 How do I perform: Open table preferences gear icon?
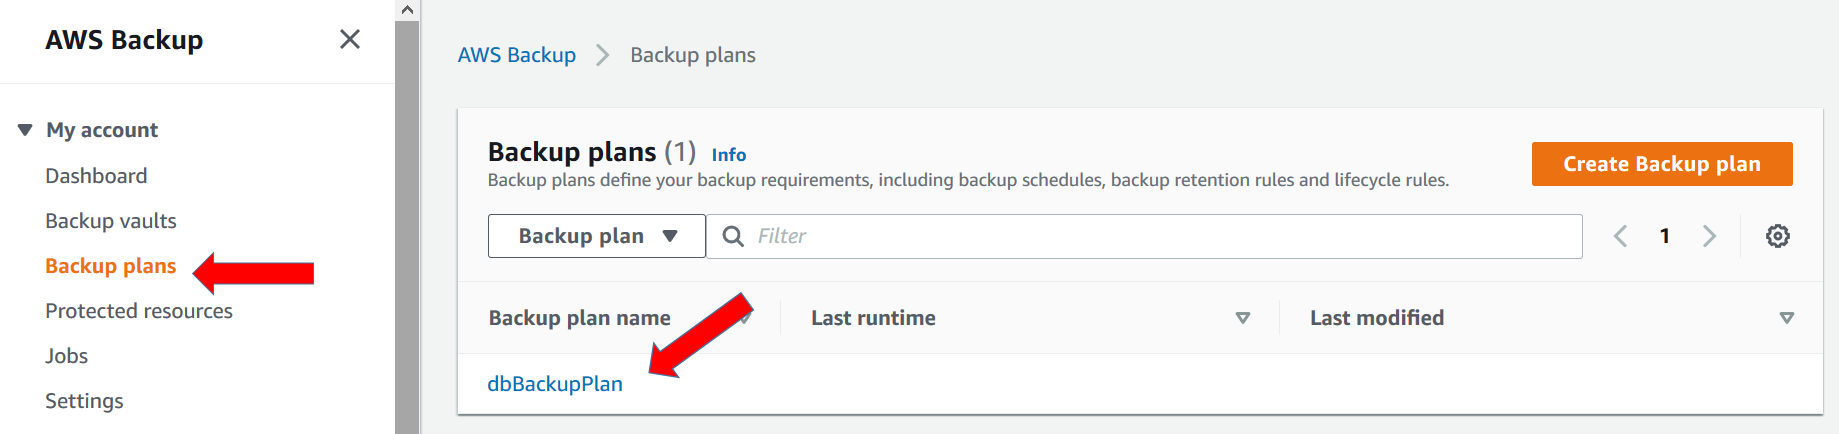(1777, 236)
